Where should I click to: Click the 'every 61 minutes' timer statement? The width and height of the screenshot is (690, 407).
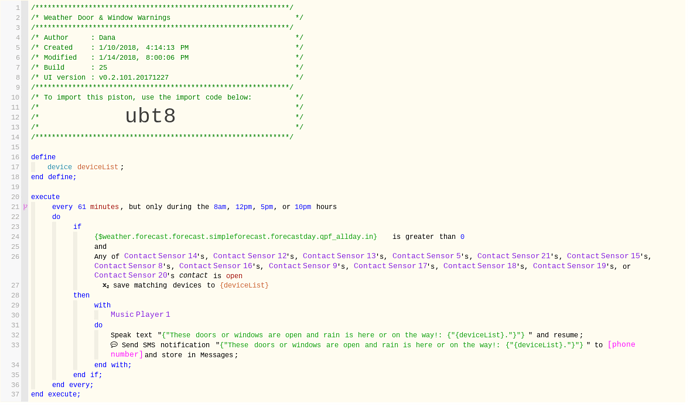[x=86, y=207]
